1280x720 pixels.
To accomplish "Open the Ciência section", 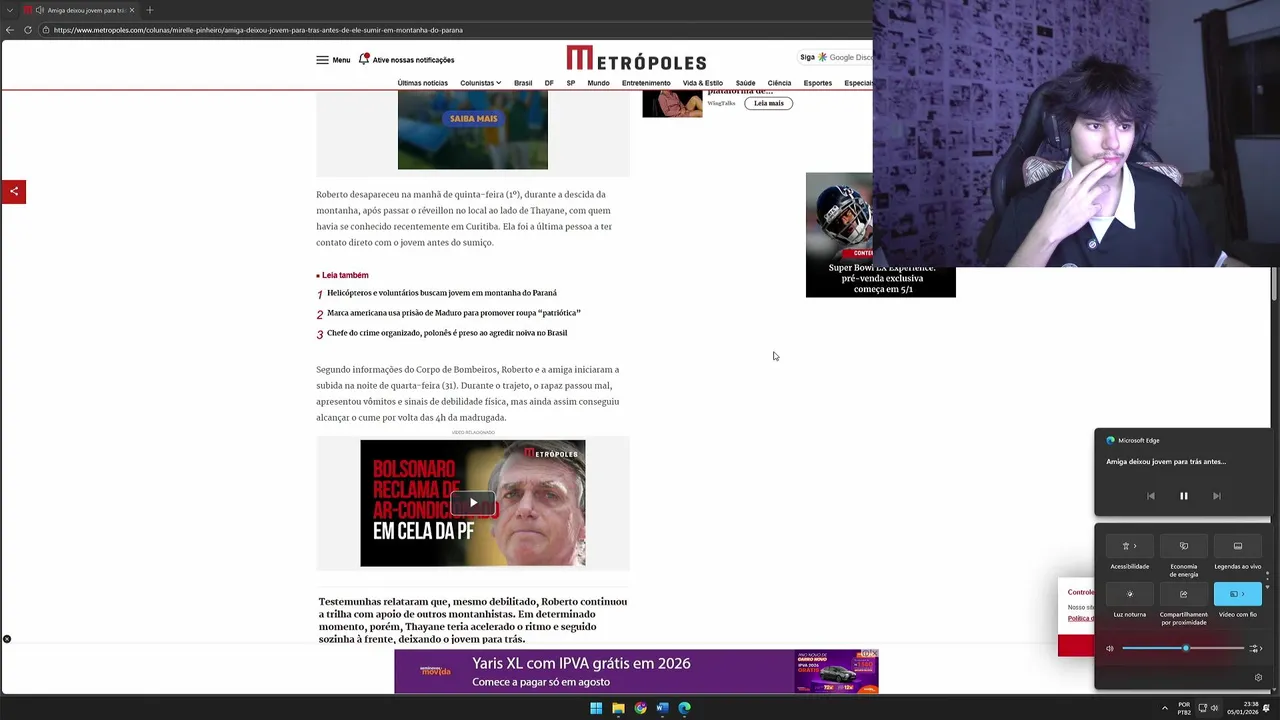I will click(779, 83).
